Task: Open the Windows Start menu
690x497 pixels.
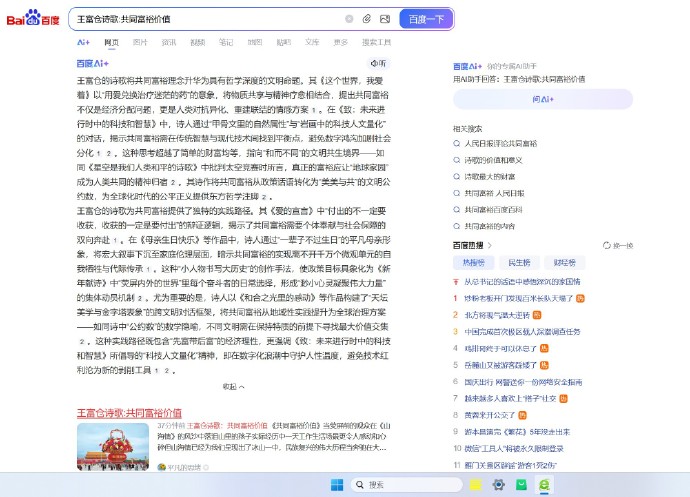Action: 338,484
